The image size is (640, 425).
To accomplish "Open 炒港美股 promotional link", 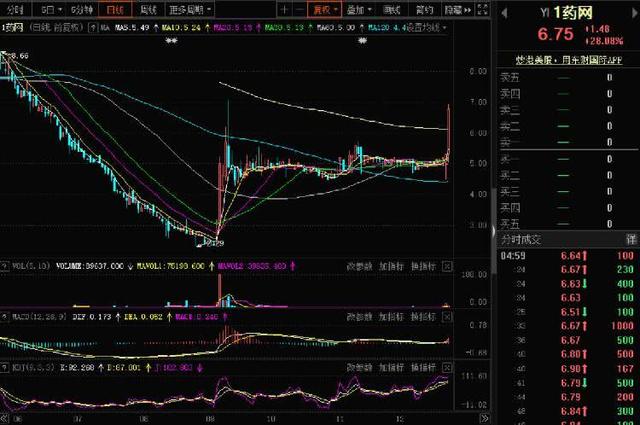I will 569,60.
